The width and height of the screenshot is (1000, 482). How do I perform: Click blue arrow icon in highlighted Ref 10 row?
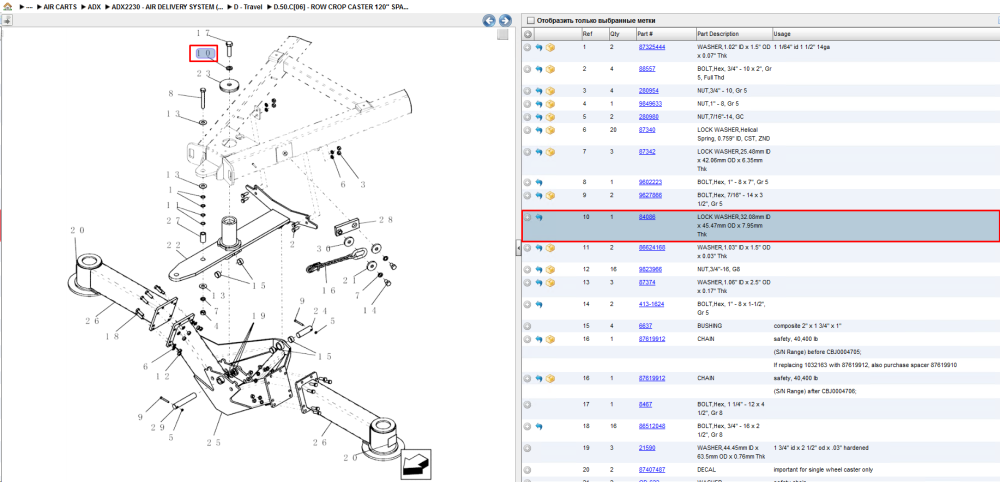click(x=538, y=217)
